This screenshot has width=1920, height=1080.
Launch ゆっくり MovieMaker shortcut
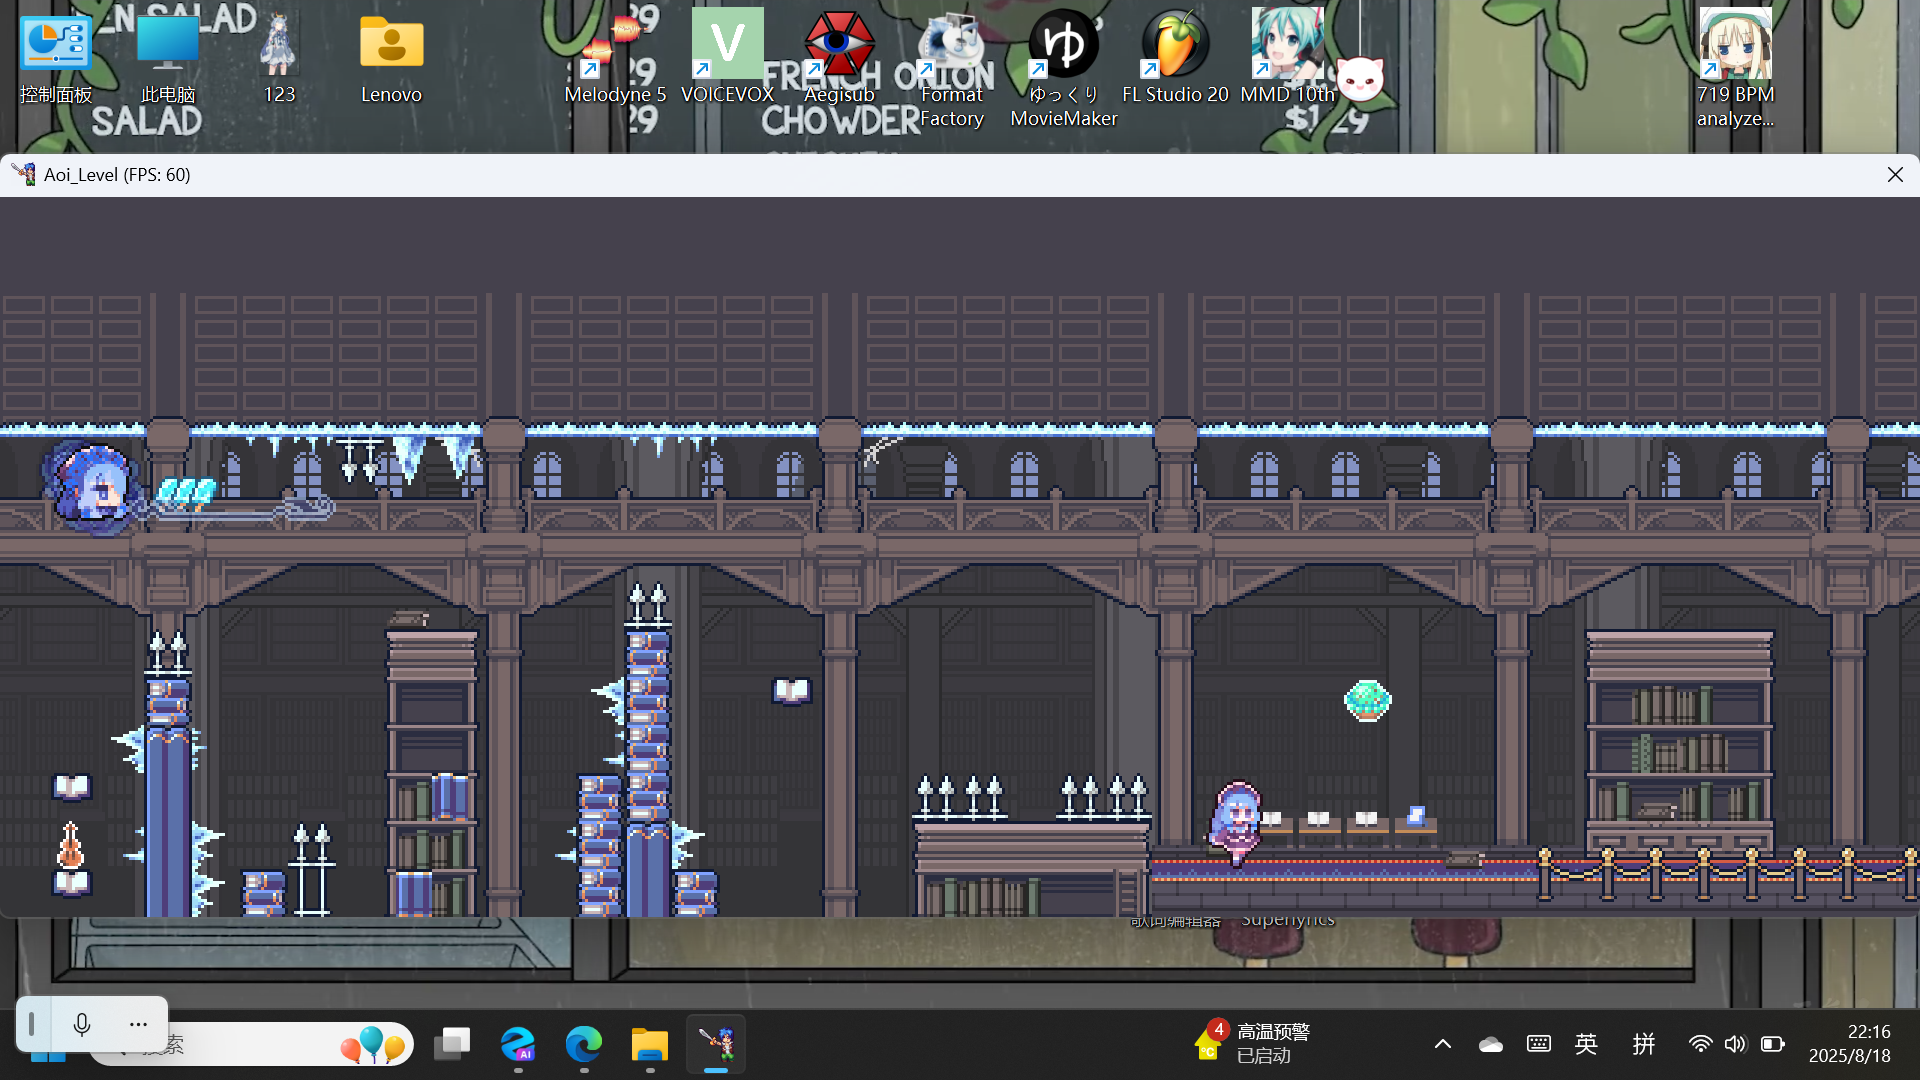coord(1063,68)
